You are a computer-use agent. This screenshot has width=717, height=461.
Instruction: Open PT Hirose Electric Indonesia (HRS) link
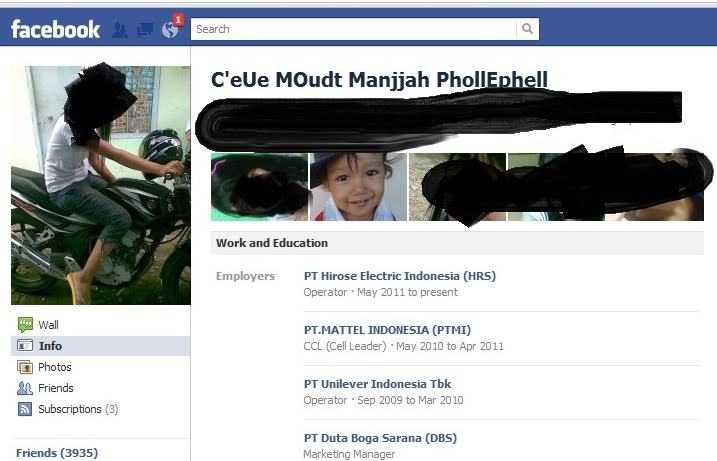click(x=400, y=276)
